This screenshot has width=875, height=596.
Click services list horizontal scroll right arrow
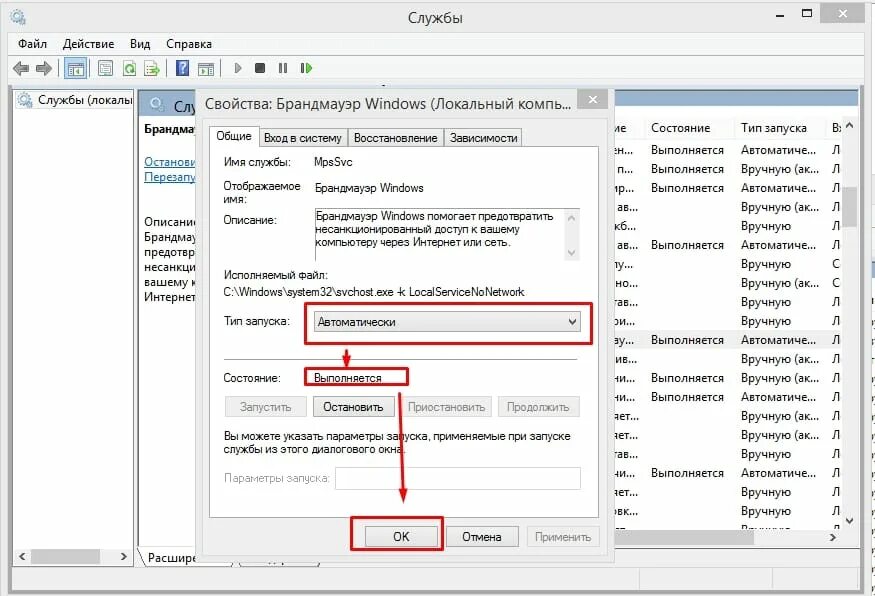click(x=833, y=537)
